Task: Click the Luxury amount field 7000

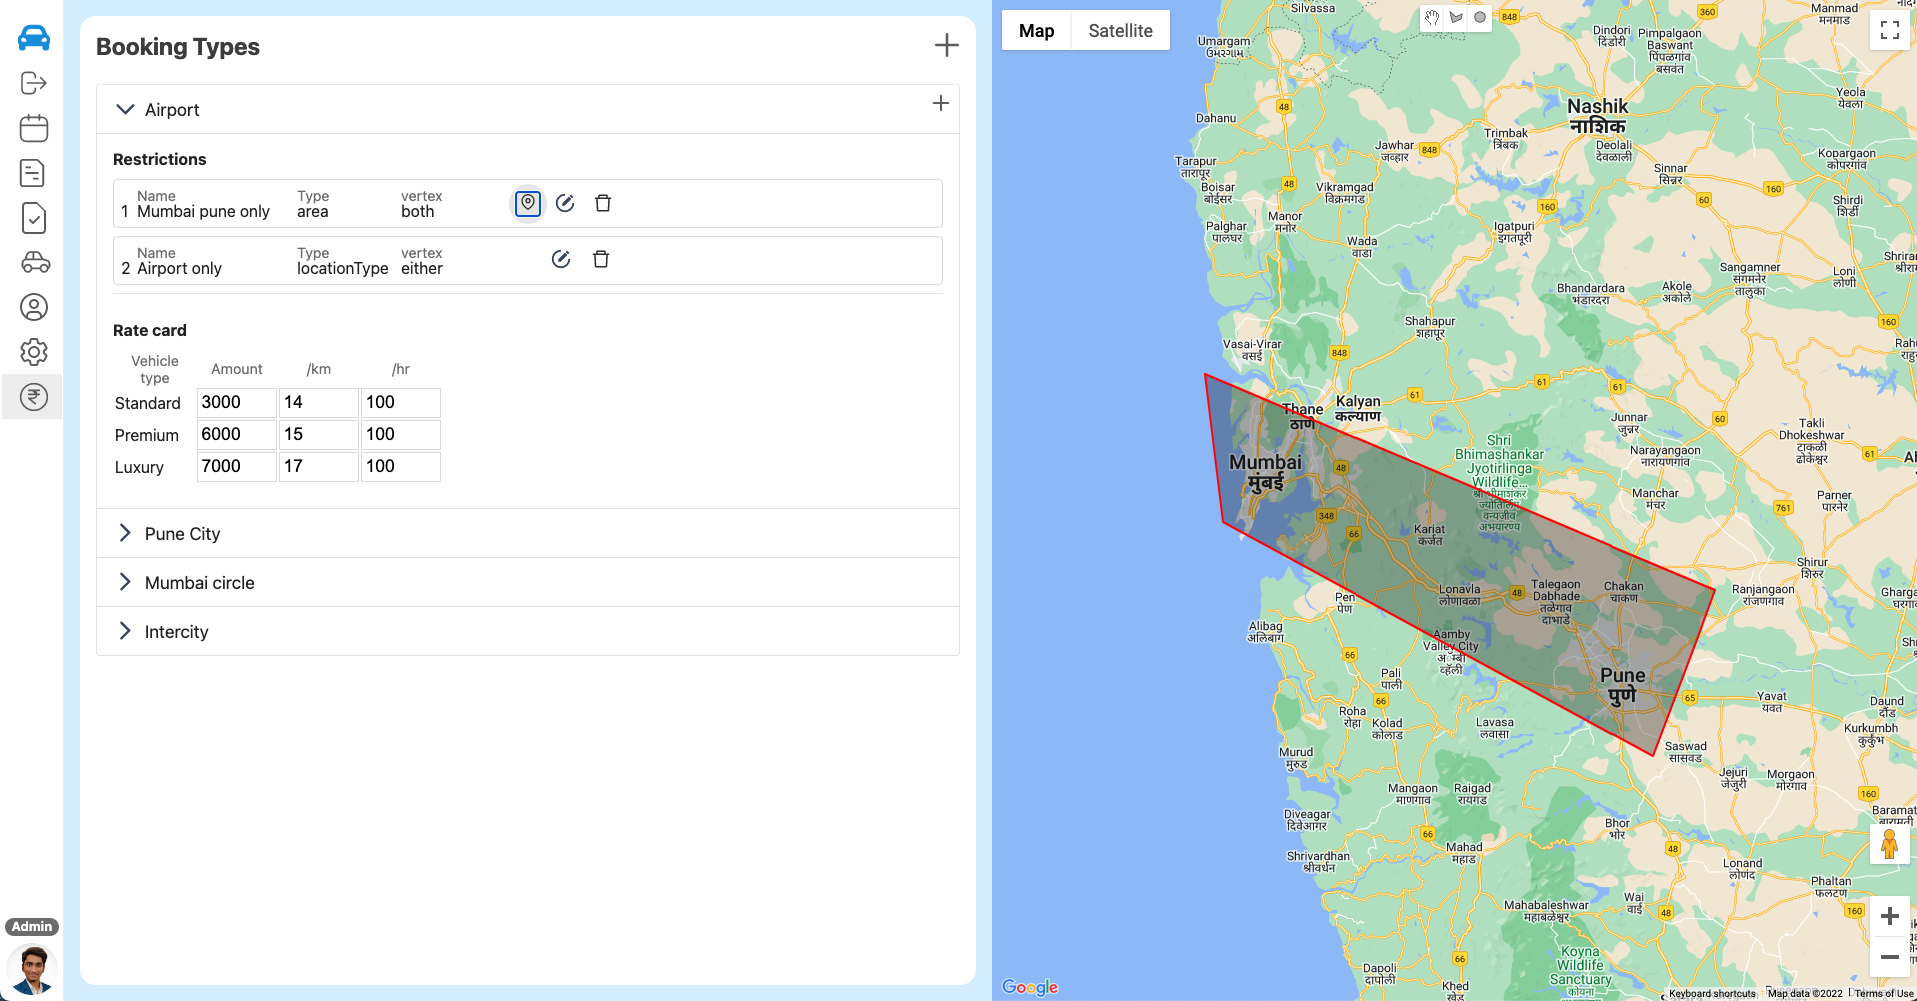Action: [x=237, y=467]
